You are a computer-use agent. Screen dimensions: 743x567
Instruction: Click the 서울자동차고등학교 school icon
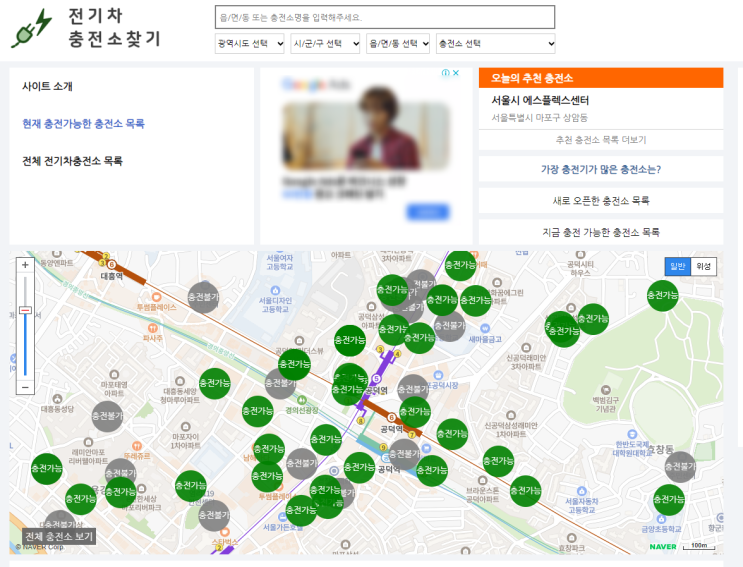click(x=582, y=491)
